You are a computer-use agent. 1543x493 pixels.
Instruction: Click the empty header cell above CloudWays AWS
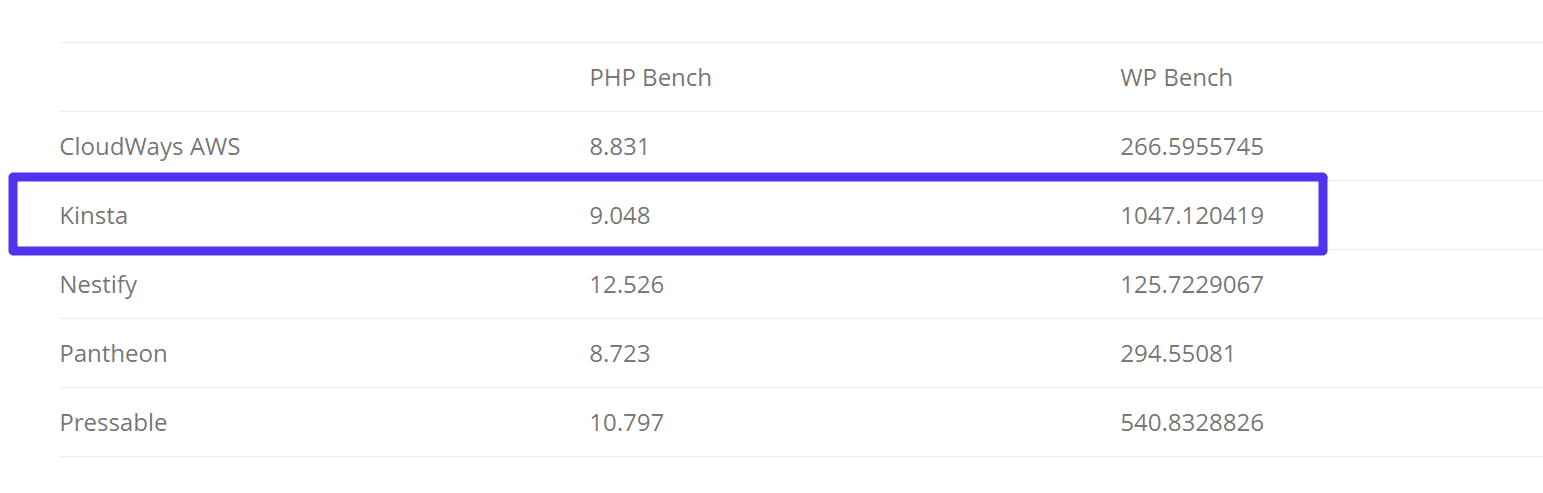[300, 78]
